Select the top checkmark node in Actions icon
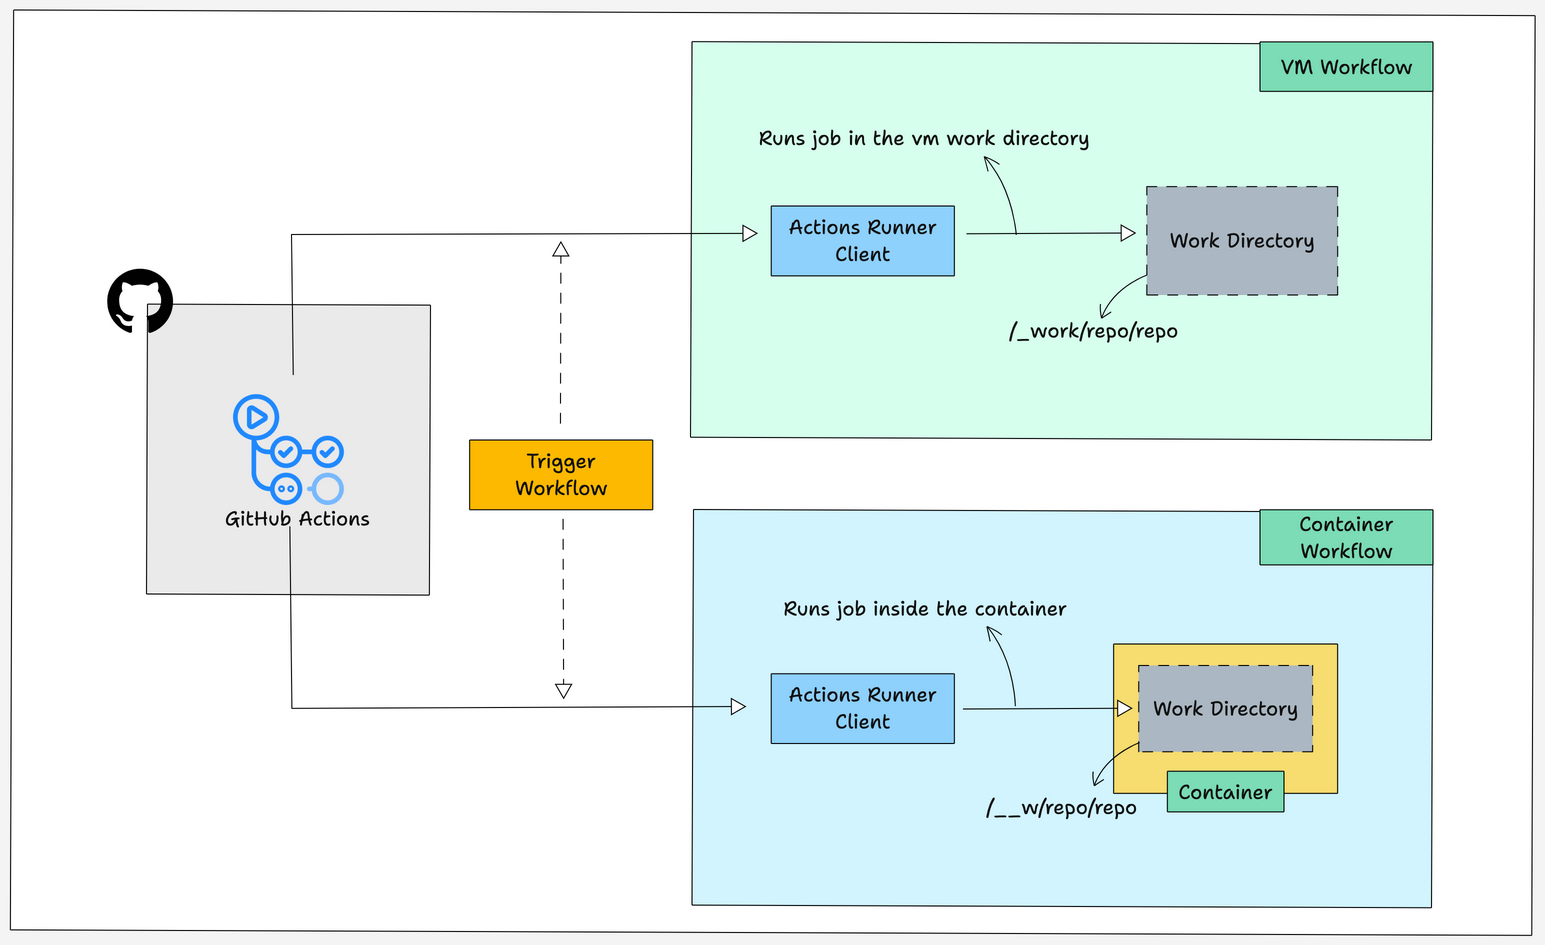 click(x=288, y=450)
